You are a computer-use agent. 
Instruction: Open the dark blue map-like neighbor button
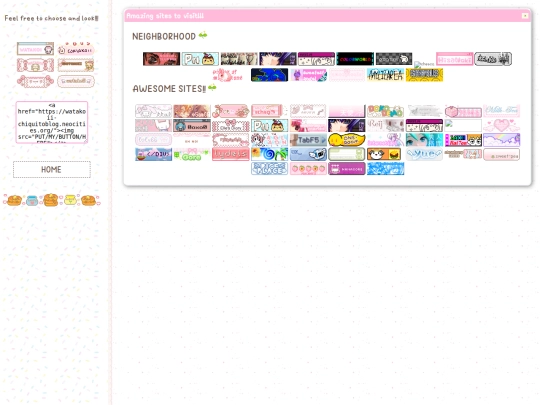[x=270, y=75]
